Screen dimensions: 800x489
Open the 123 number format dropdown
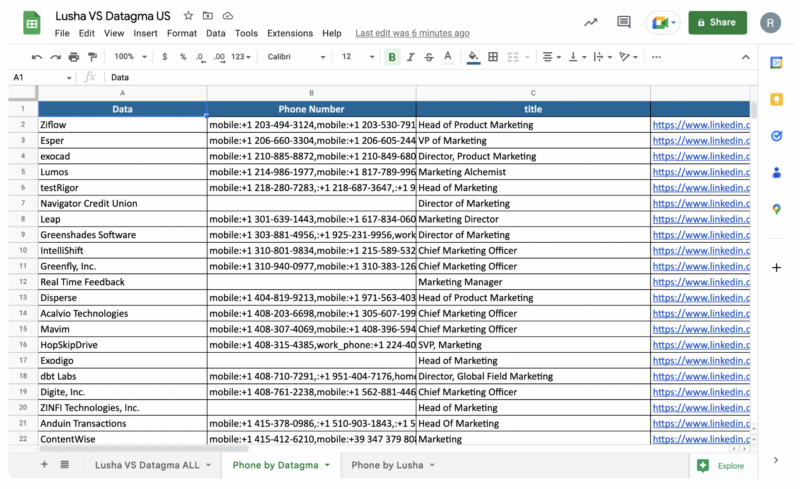(241, 57)
